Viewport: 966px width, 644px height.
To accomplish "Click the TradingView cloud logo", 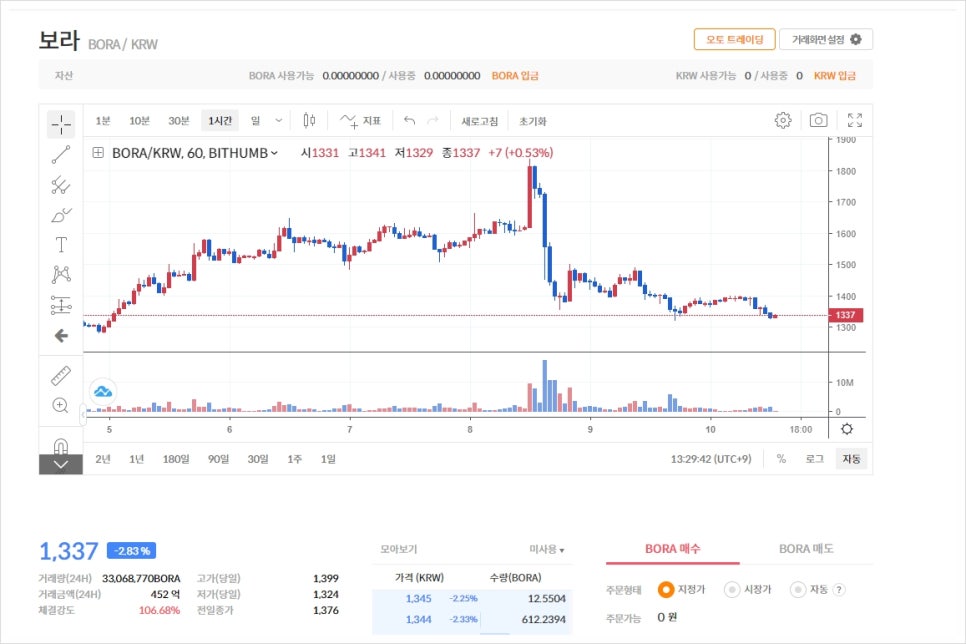I will point(103,391).
